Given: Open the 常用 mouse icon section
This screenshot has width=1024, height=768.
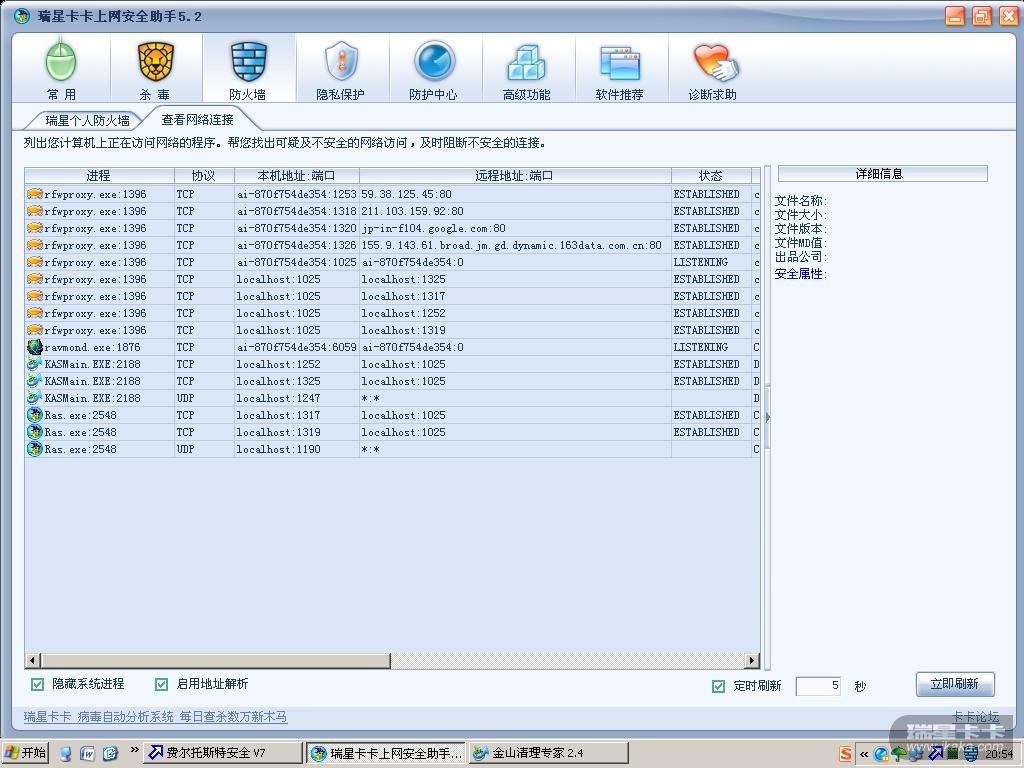Looking at the screenshot, I should (61, 69).
